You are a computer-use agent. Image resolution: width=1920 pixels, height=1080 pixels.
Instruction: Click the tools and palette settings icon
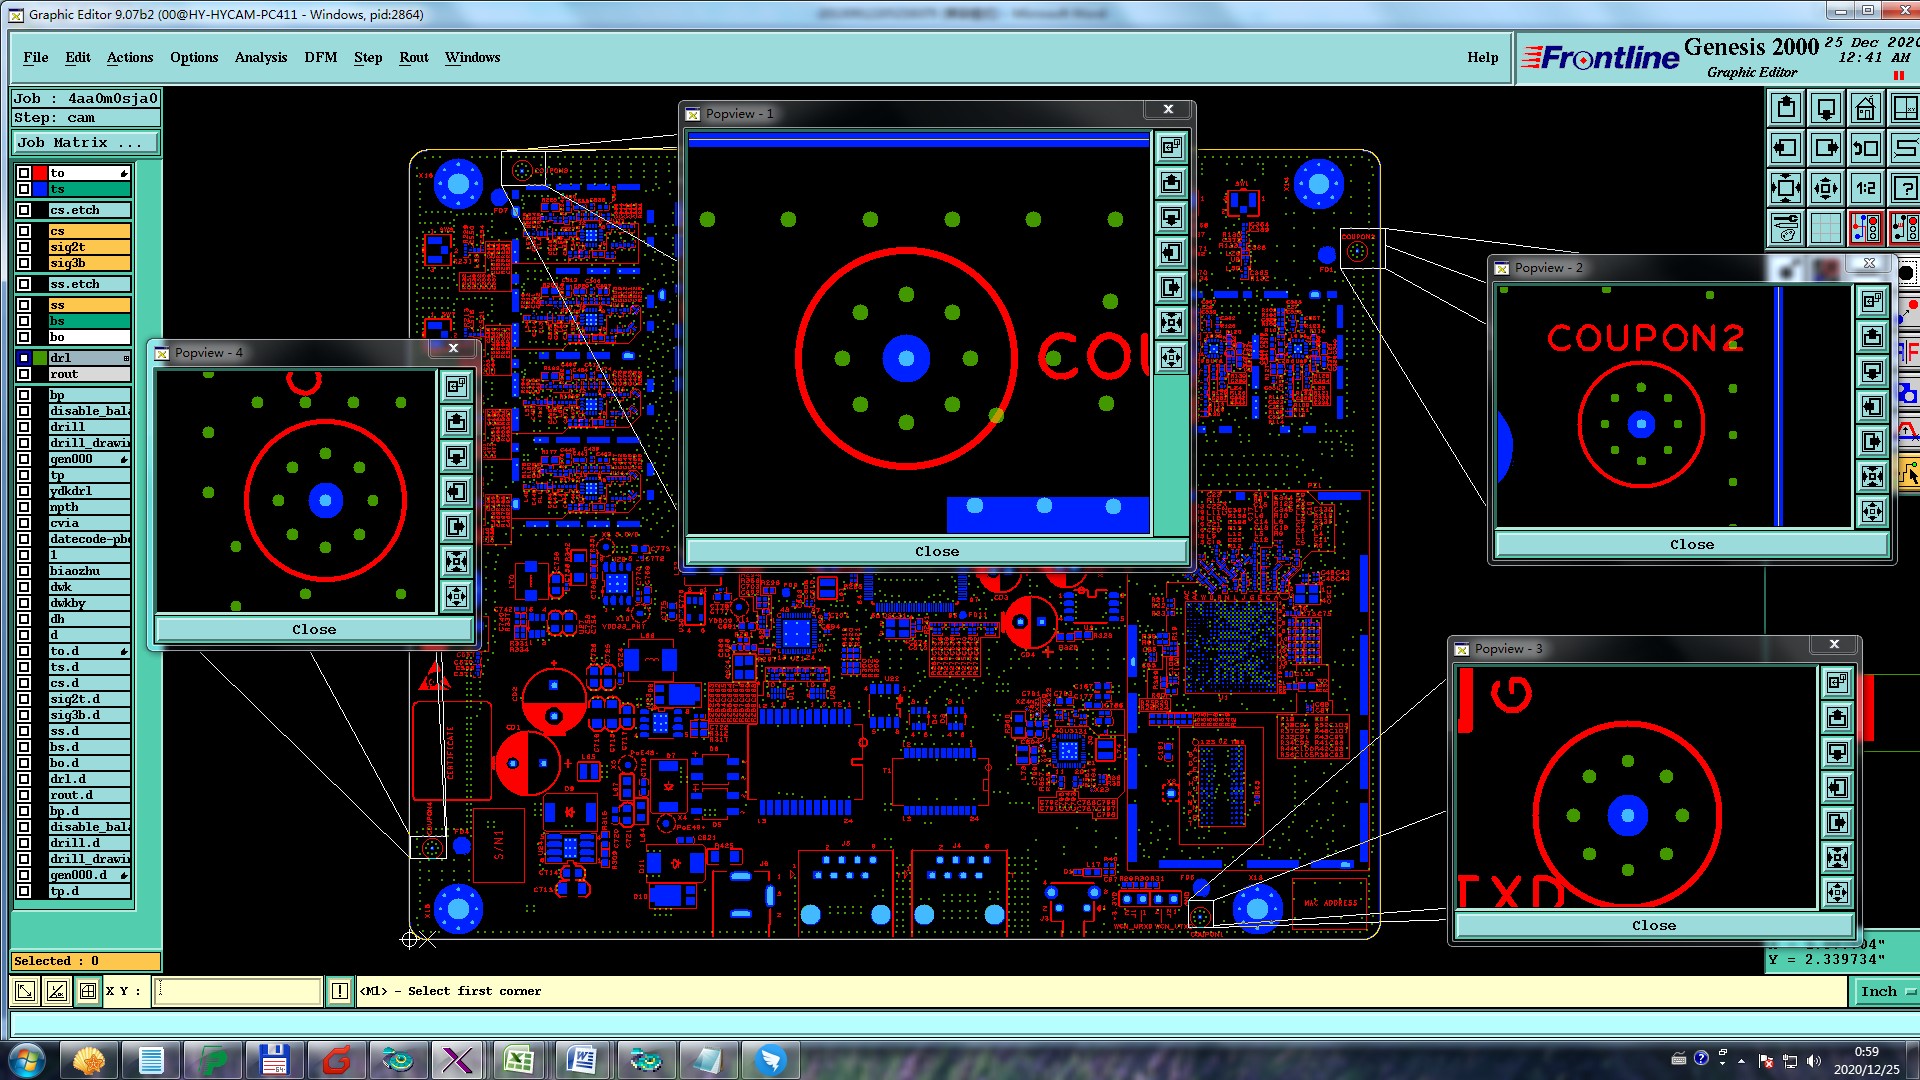coord(1786,228)
